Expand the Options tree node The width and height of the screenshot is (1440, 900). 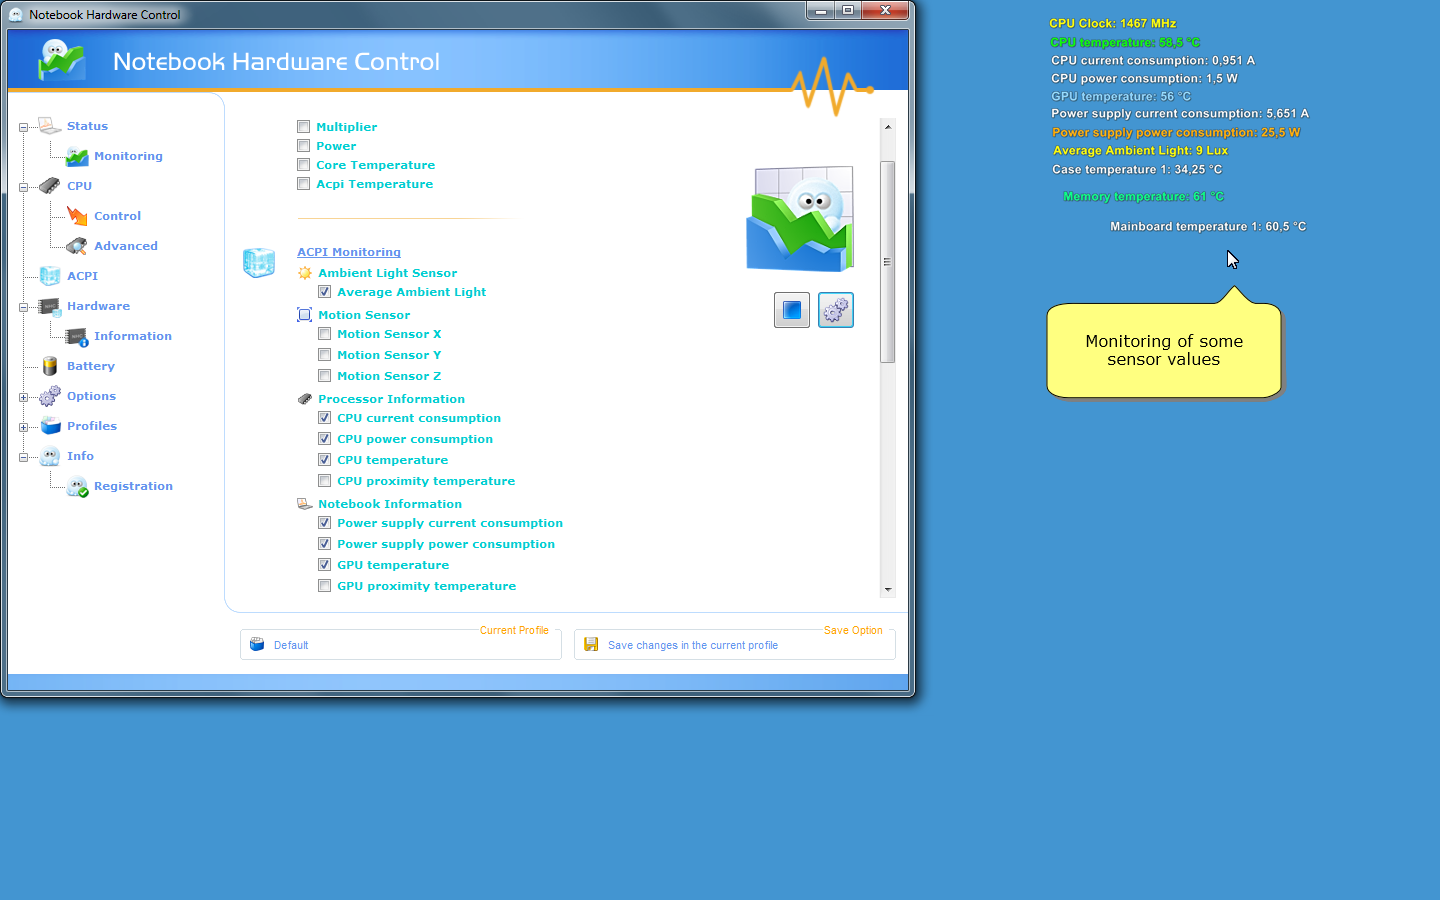23,397
